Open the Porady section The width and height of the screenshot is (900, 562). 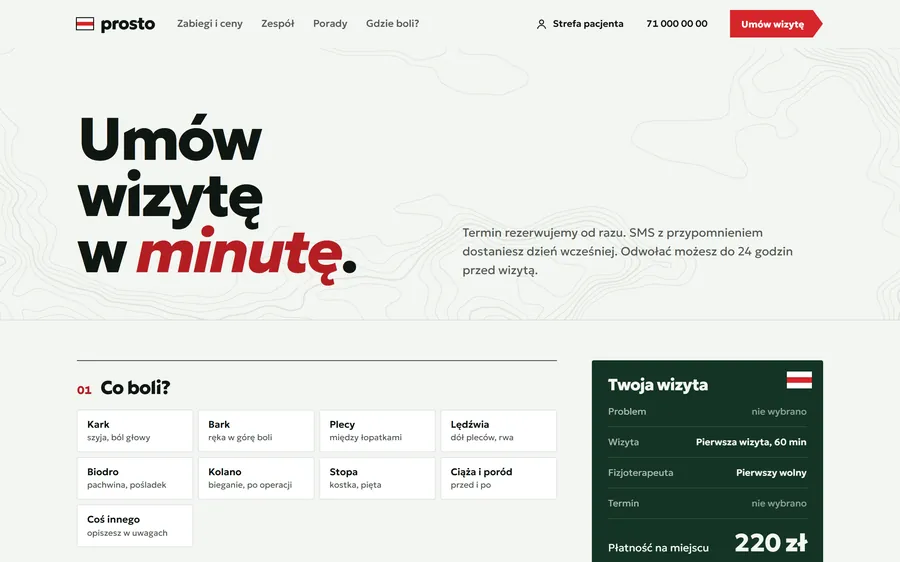click(330, 24)
